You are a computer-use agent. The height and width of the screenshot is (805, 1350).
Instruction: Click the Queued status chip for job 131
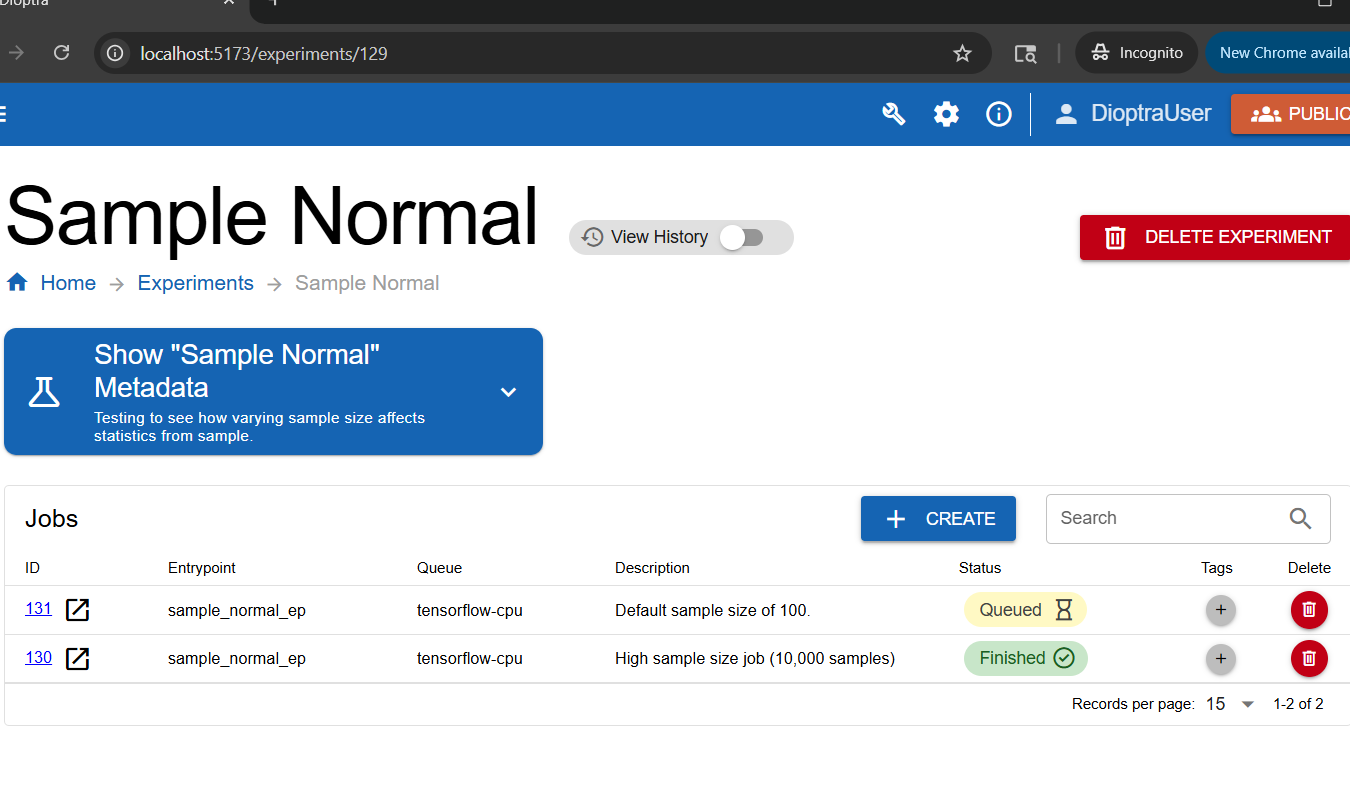[x=1025, y=609]
